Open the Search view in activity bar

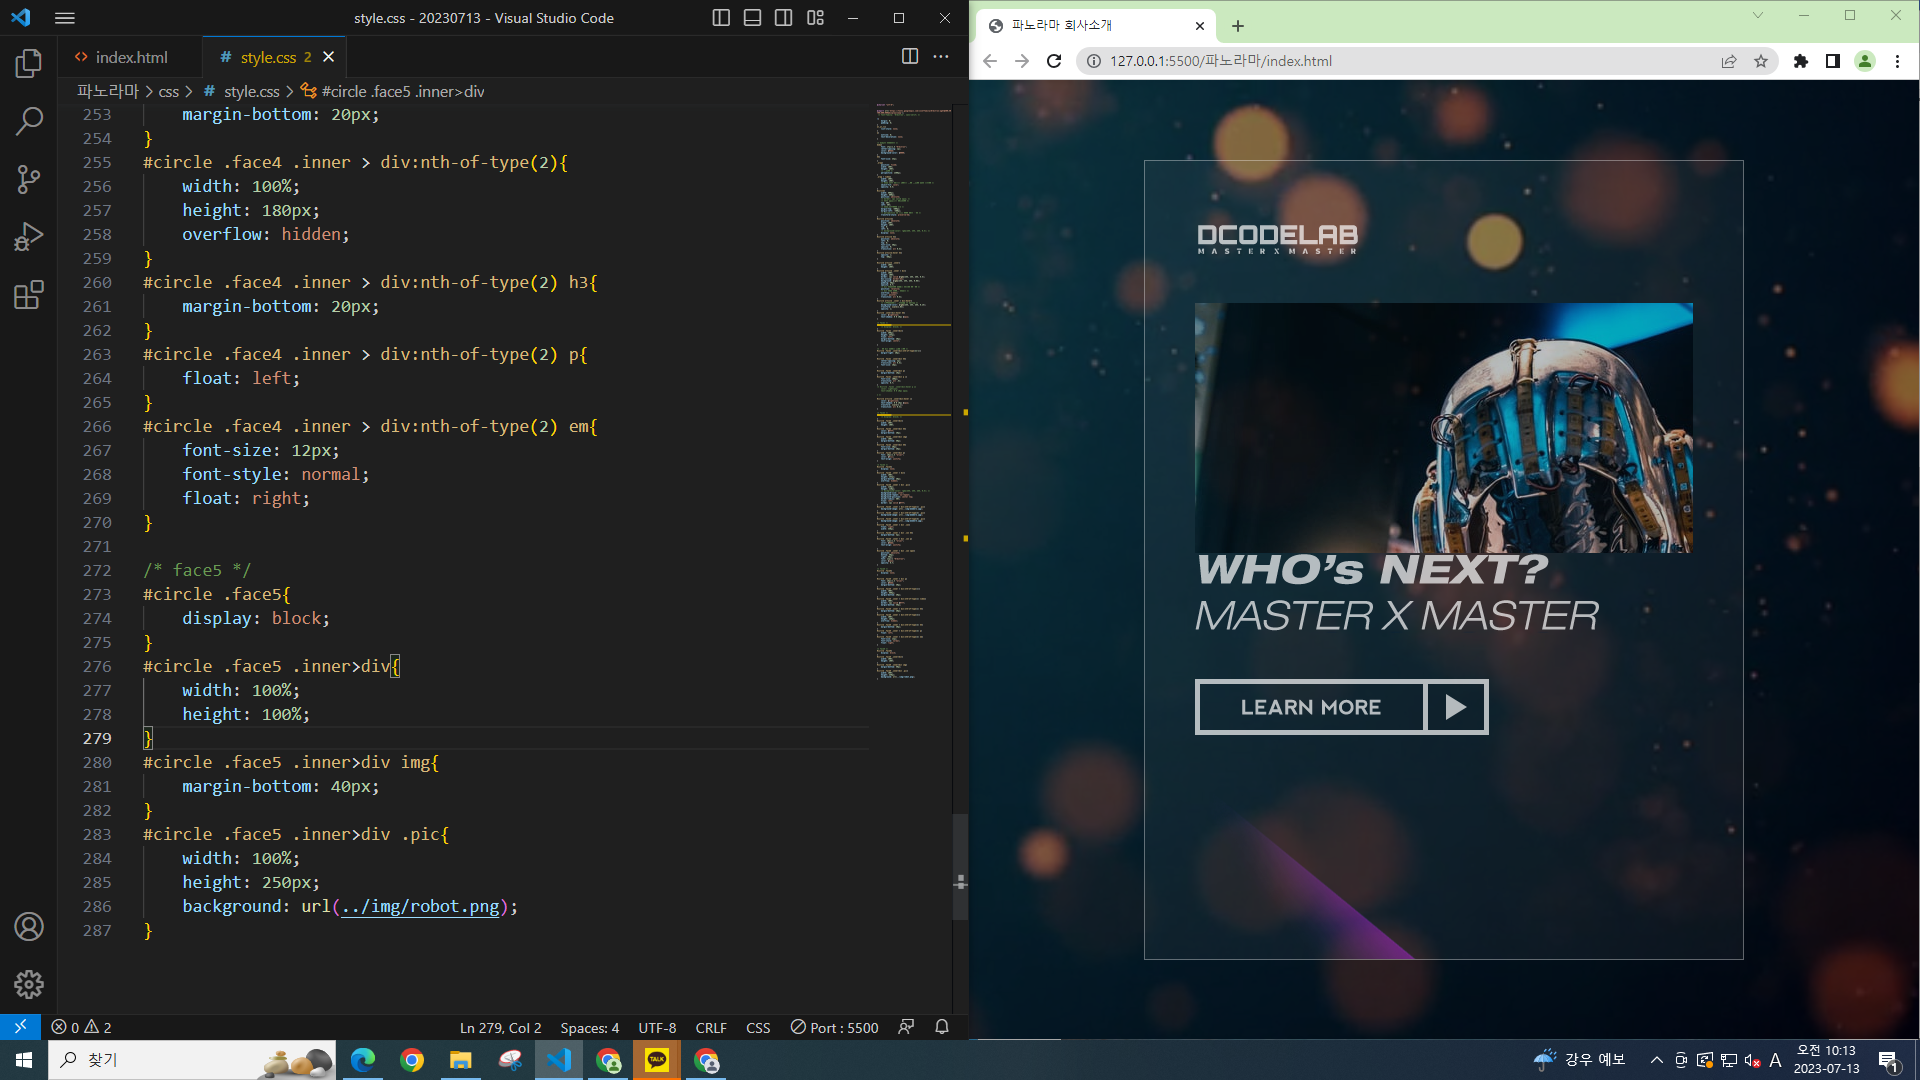[x=29, y=122]
